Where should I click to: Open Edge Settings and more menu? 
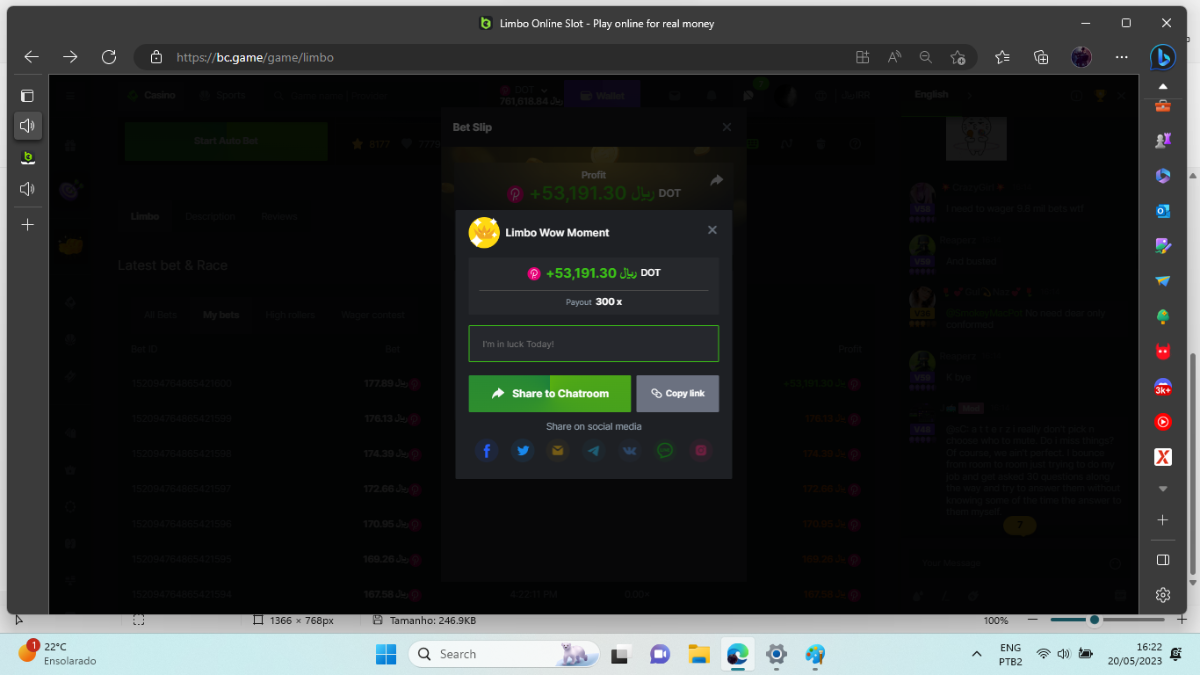tap(1122, 57)
